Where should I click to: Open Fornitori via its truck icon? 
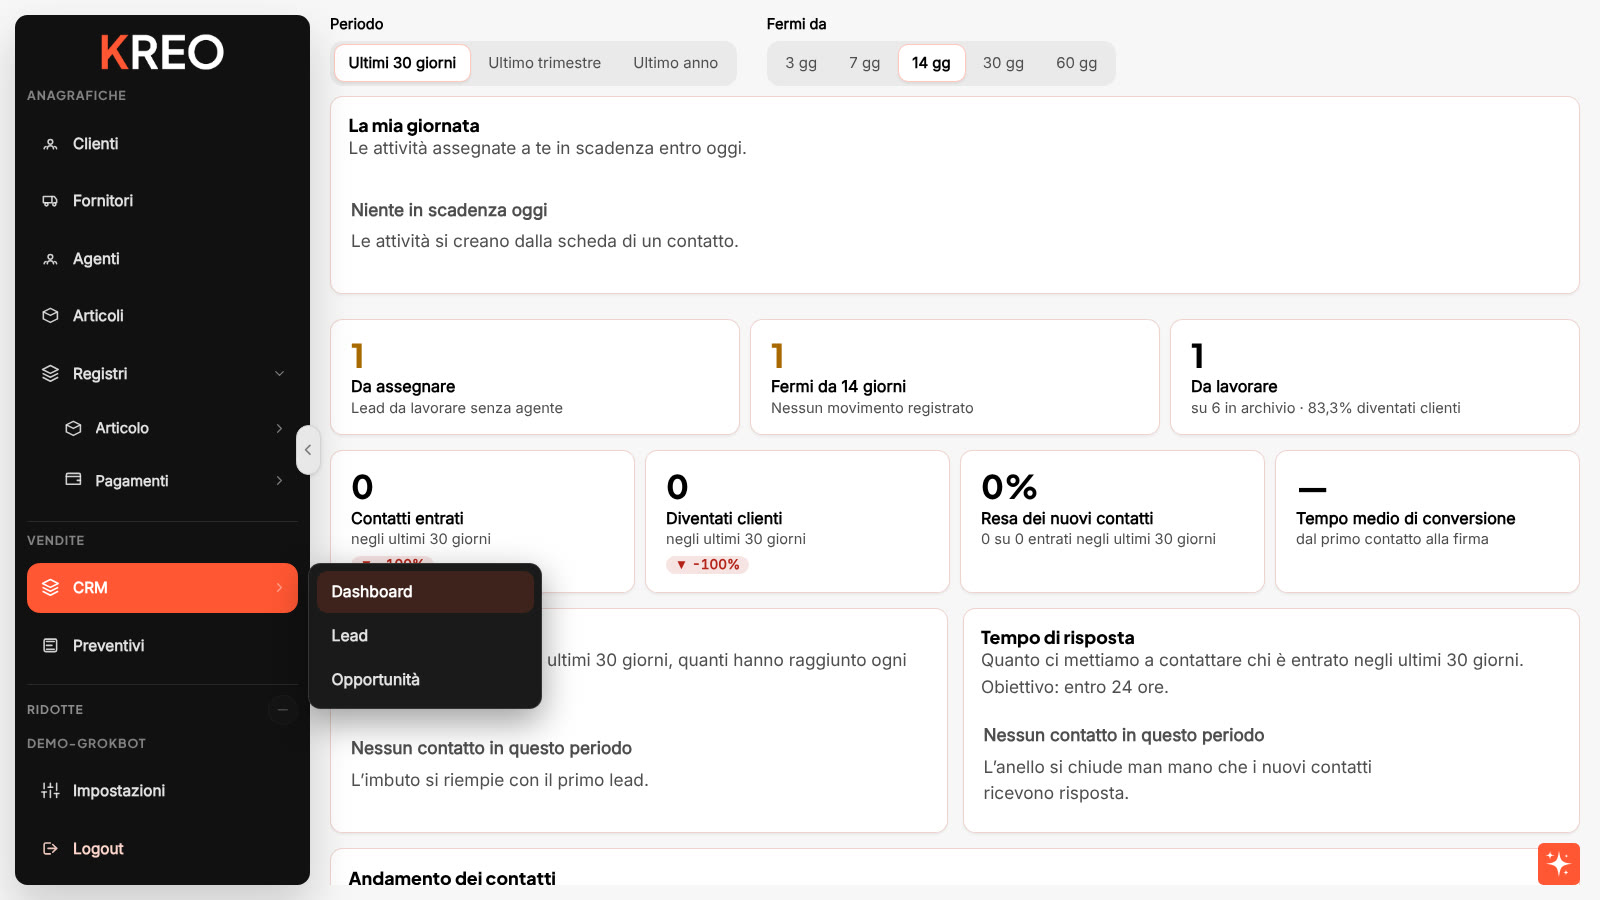click(50, 201)
